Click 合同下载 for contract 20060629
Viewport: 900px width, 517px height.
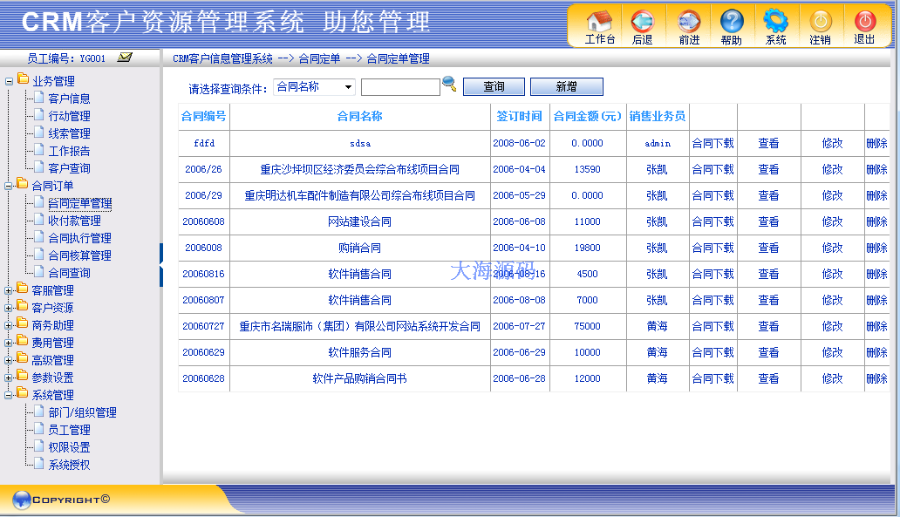(x=713, y=352)
